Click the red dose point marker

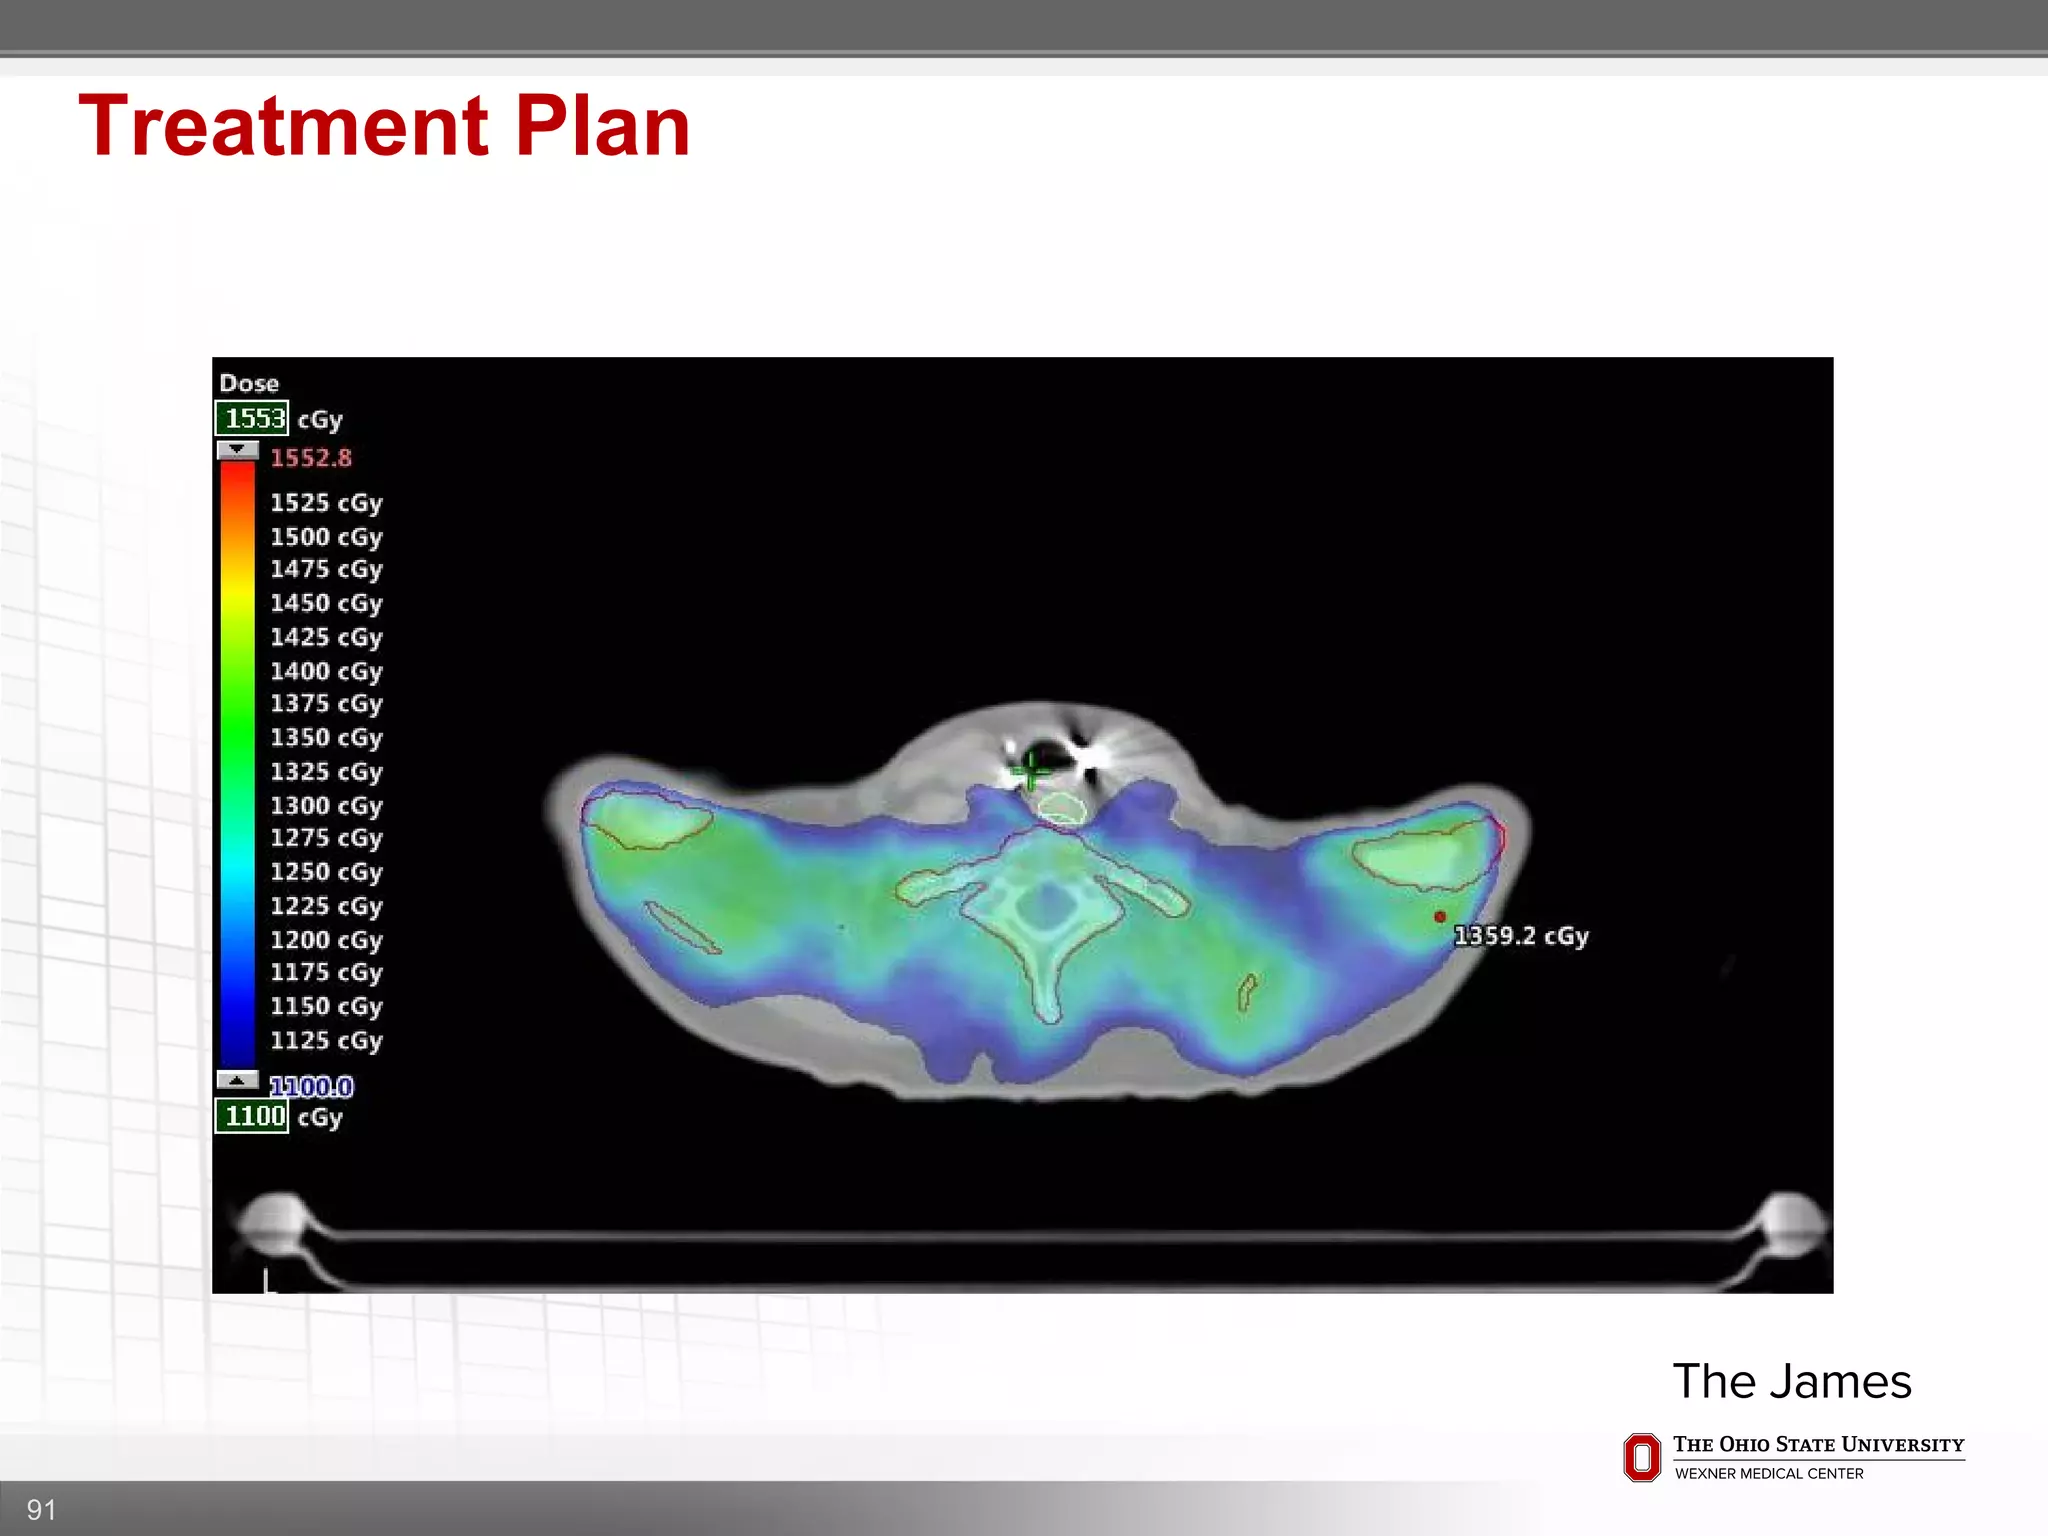click(x=1440, y=916)
